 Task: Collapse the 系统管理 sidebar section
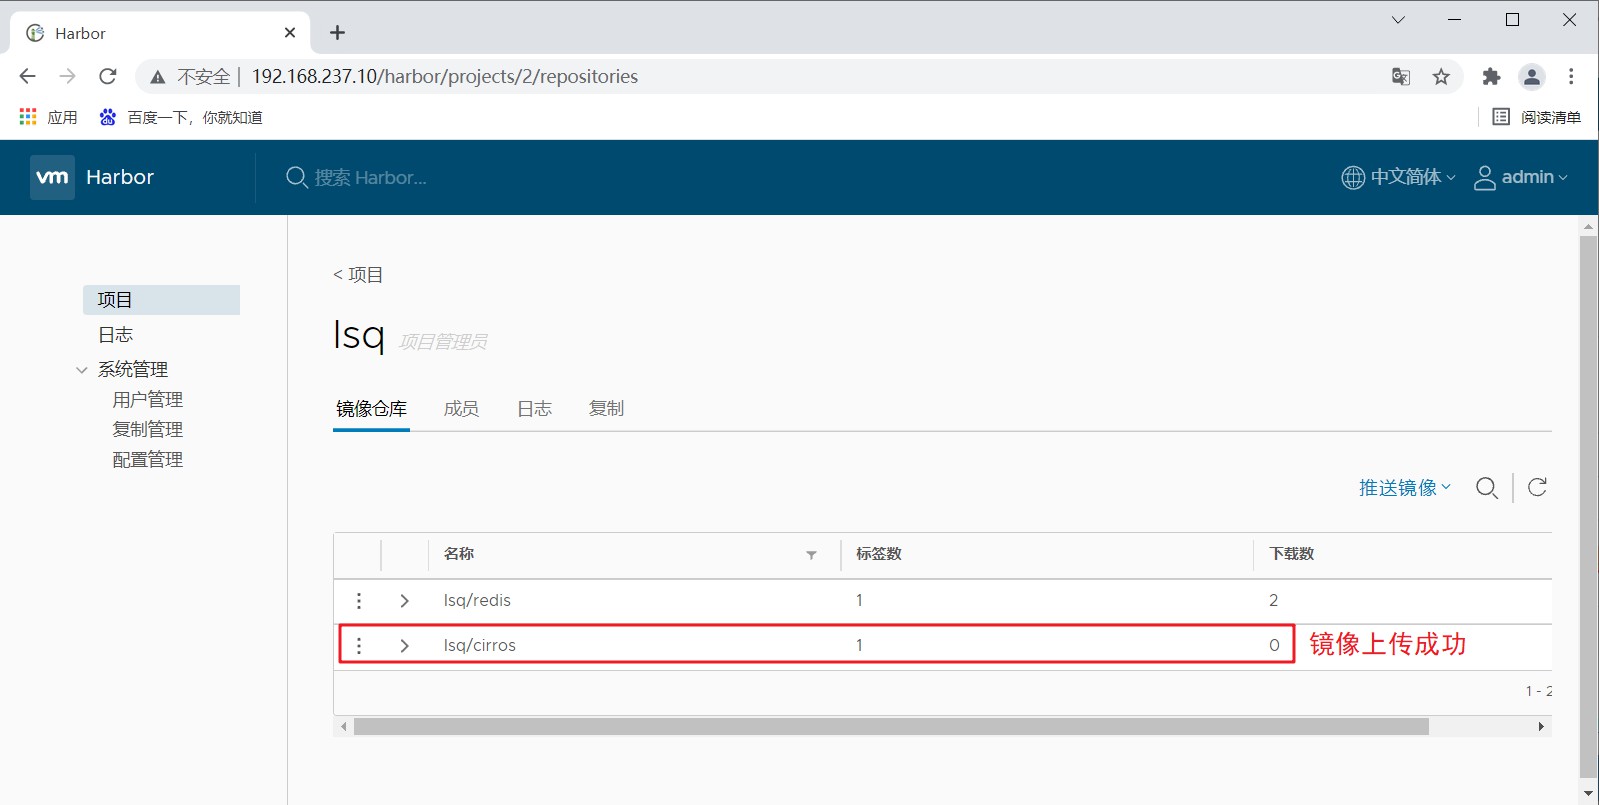point(82,370)
